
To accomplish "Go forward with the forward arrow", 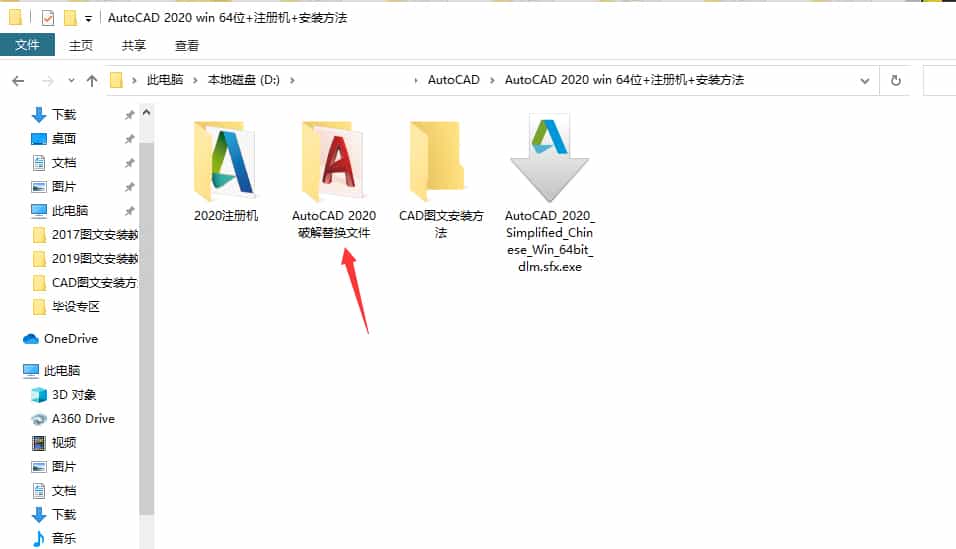I will 48,81.
